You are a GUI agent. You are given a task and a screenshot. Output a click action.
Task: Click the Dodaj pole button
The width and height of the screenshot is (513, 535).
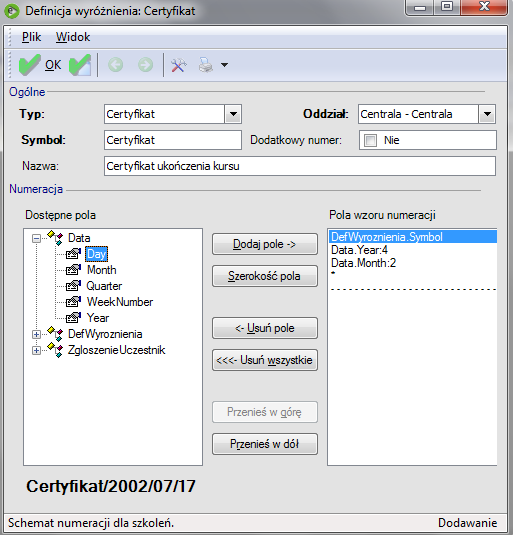[265, 244]
